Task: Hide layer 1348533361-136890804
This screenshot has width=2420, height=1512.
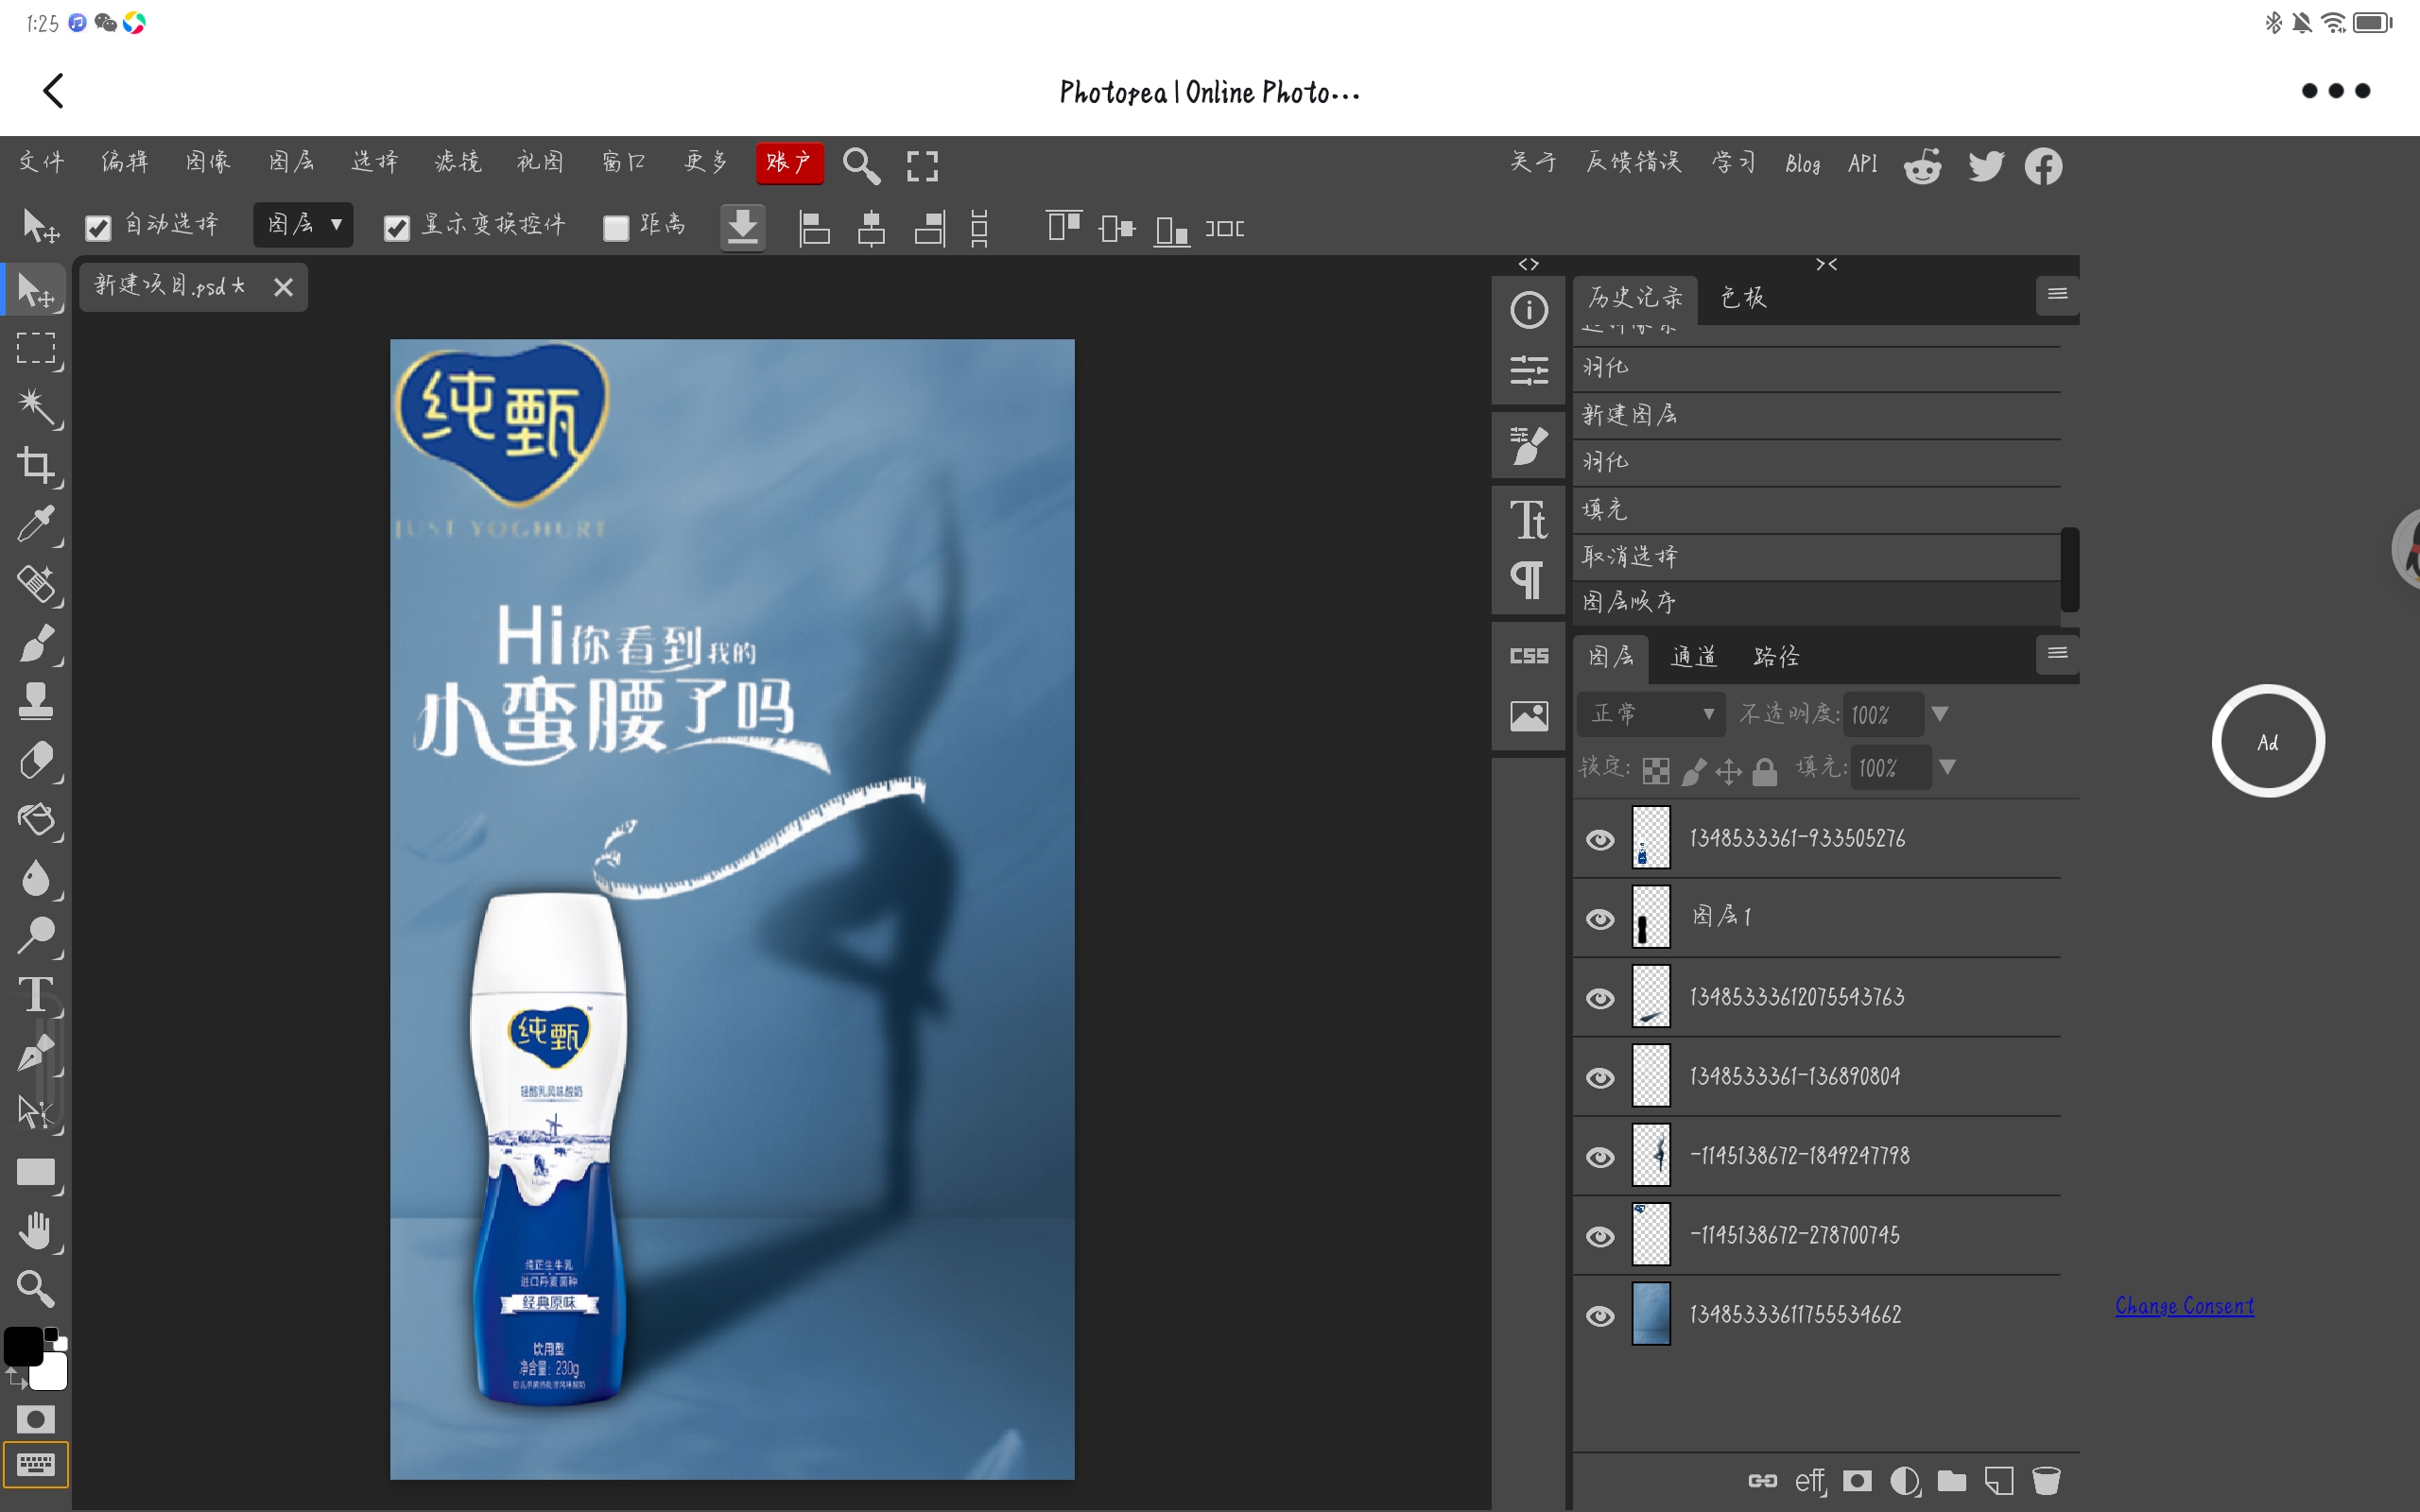Action: (1600, 1077)
